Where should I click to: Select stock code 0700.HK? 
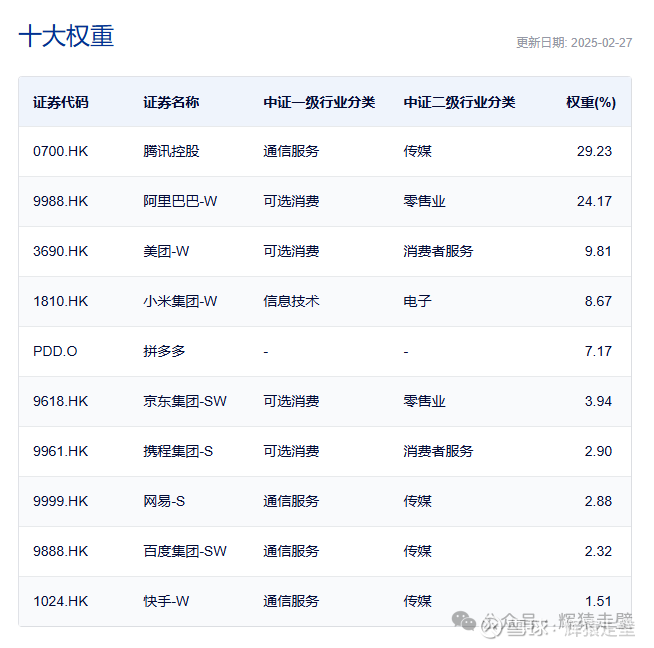tap(61, 151)
